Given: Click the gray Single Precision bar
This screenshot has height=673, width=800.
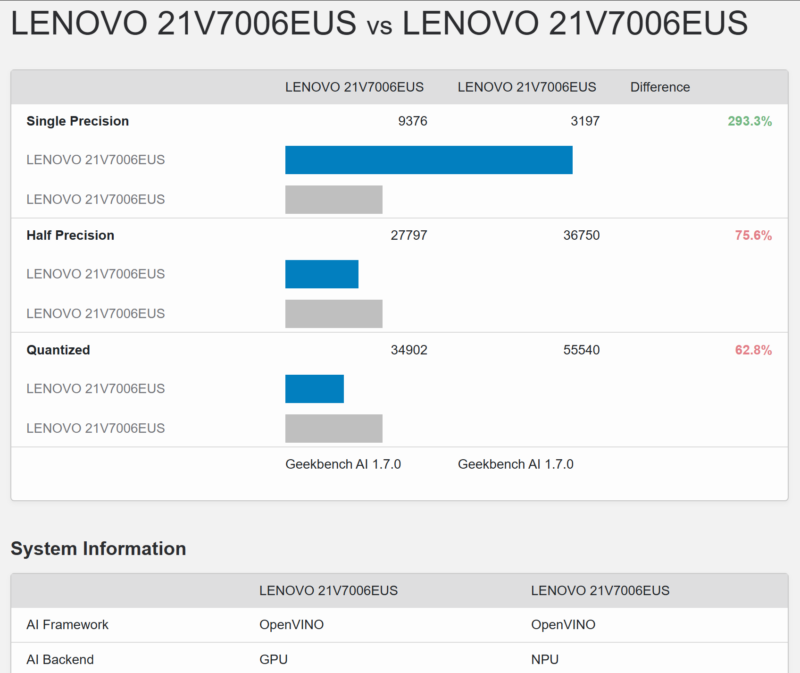Looking at the screenshot, I should (x=334, y=199).
